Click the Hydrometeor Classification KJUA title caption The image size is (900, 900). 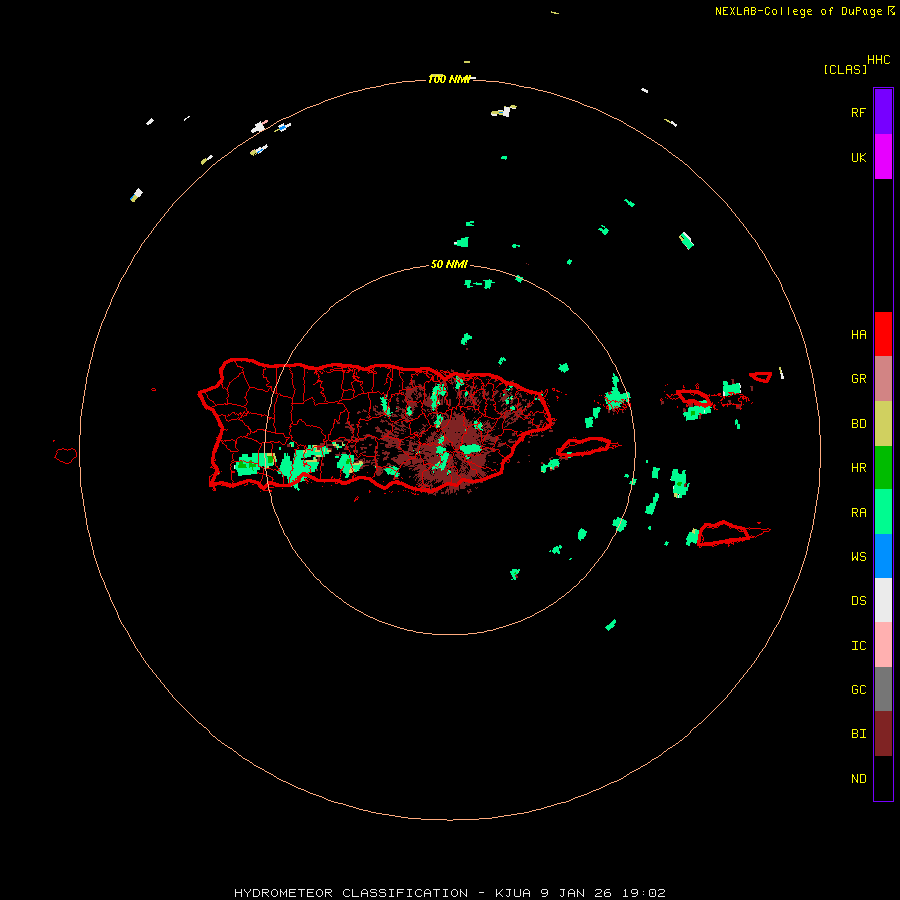449,893
